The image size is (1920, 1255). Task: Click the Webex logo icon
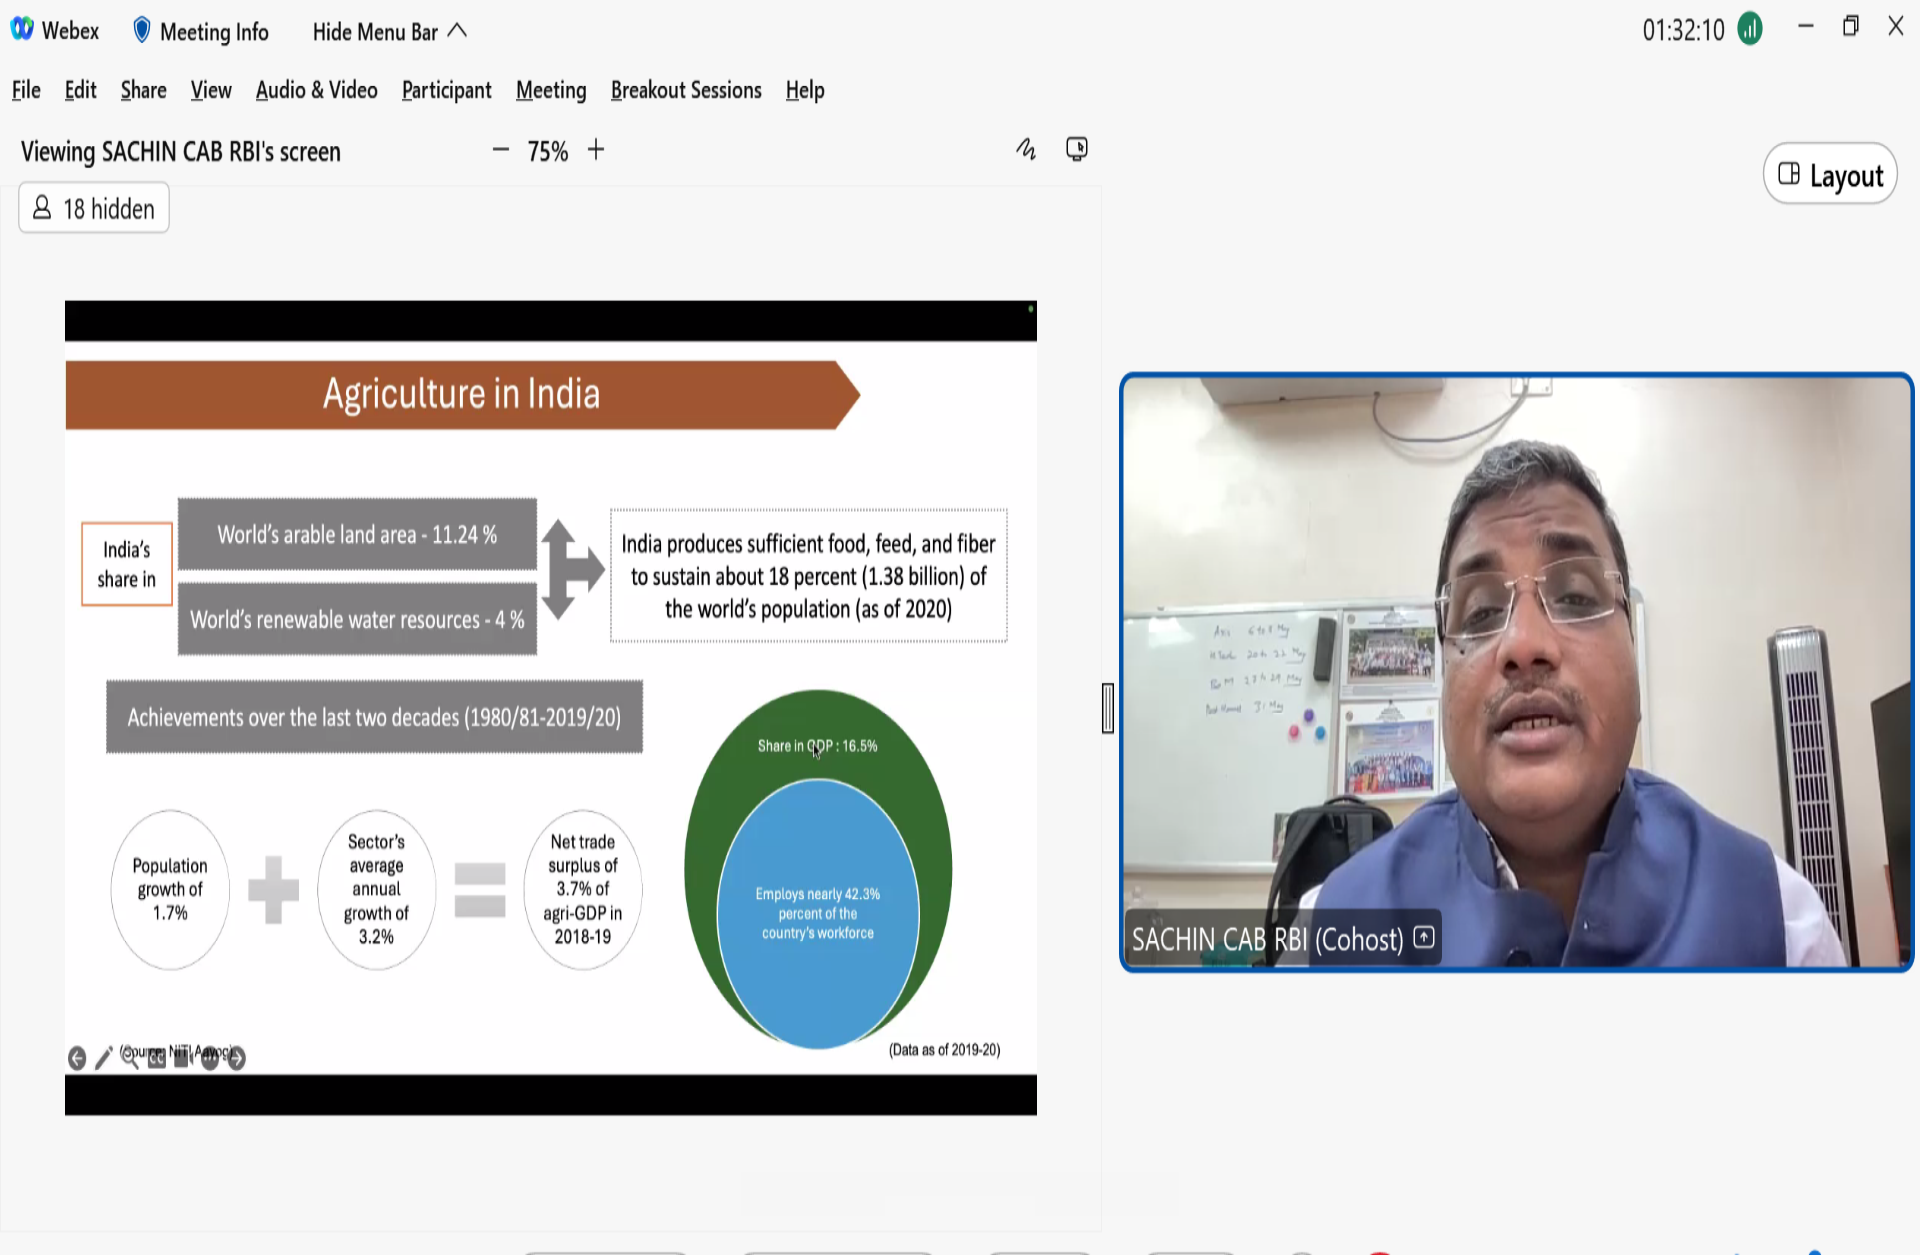(22, 30)
